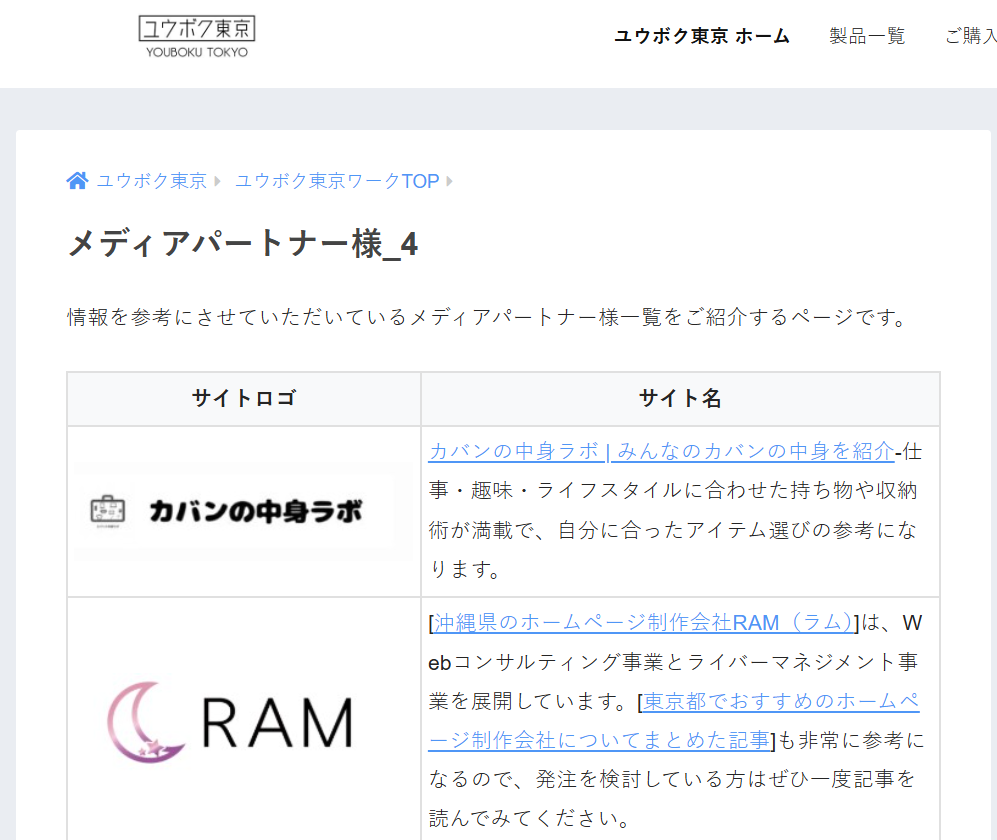Open ユウボク東京 ホーム nav item
The width and height of the screenshot is (997, 840).
coord(702,36)
